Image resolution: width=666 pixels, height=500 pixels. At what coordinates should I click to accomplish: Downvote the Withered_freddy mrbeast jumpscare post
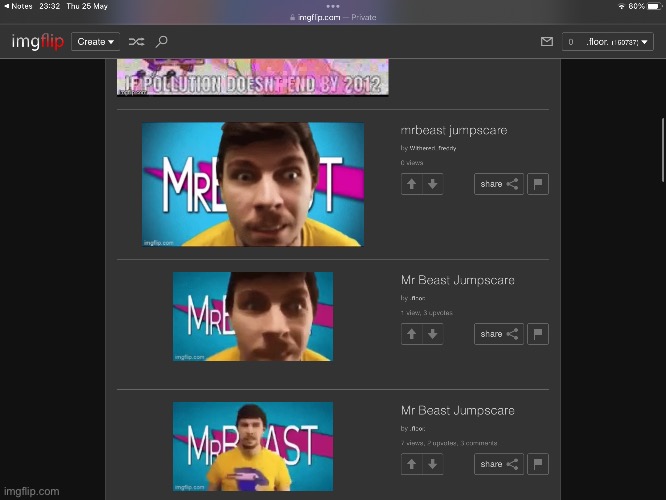pyautogui.click(x=433, y=184)
